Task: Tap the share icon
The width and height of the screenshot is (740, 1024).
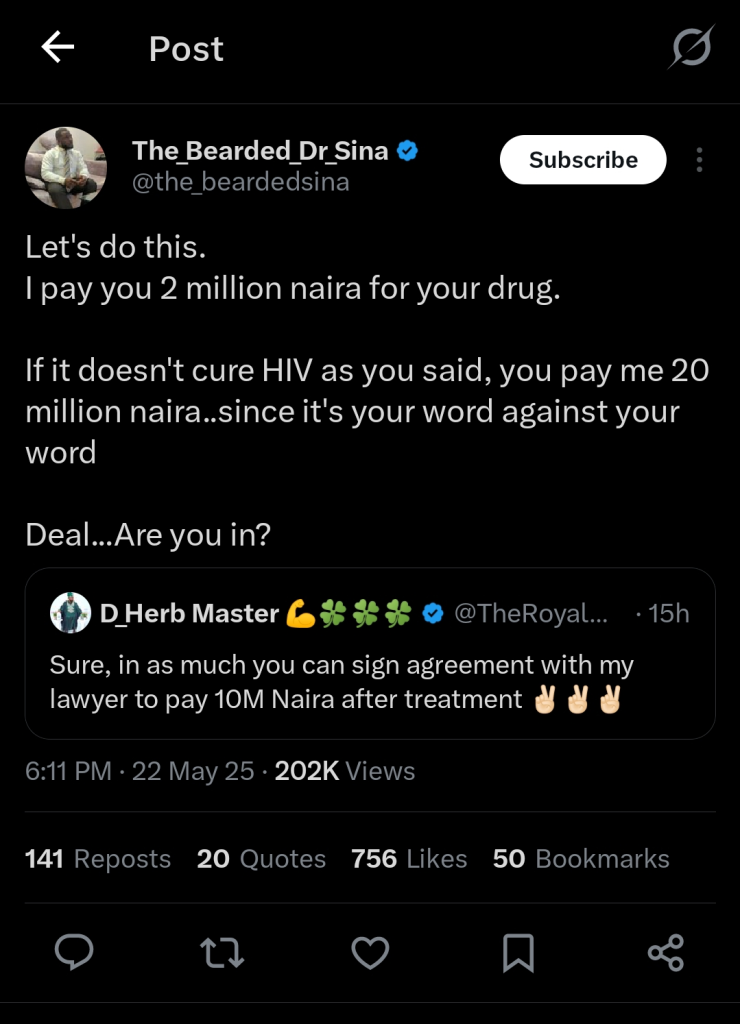Action: [666, 951]
